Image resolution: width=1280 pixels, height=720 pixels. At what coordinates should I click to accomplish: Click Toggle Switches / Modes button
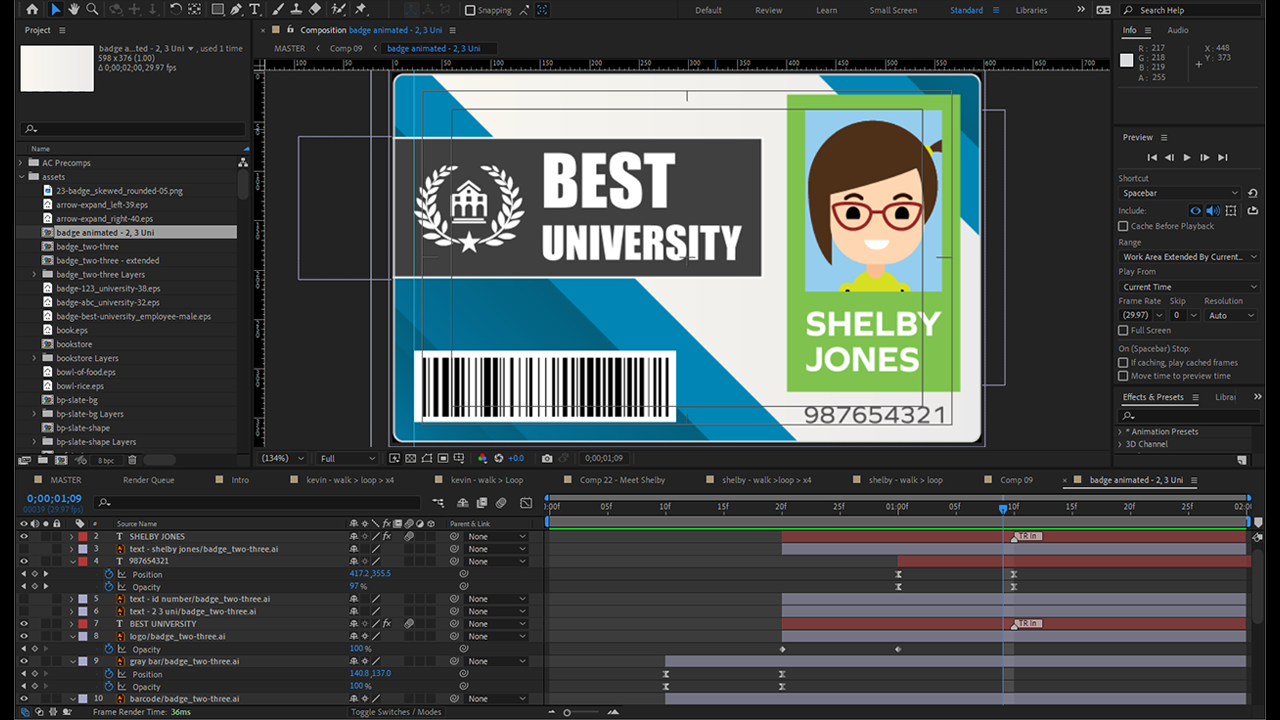(396, 712)
